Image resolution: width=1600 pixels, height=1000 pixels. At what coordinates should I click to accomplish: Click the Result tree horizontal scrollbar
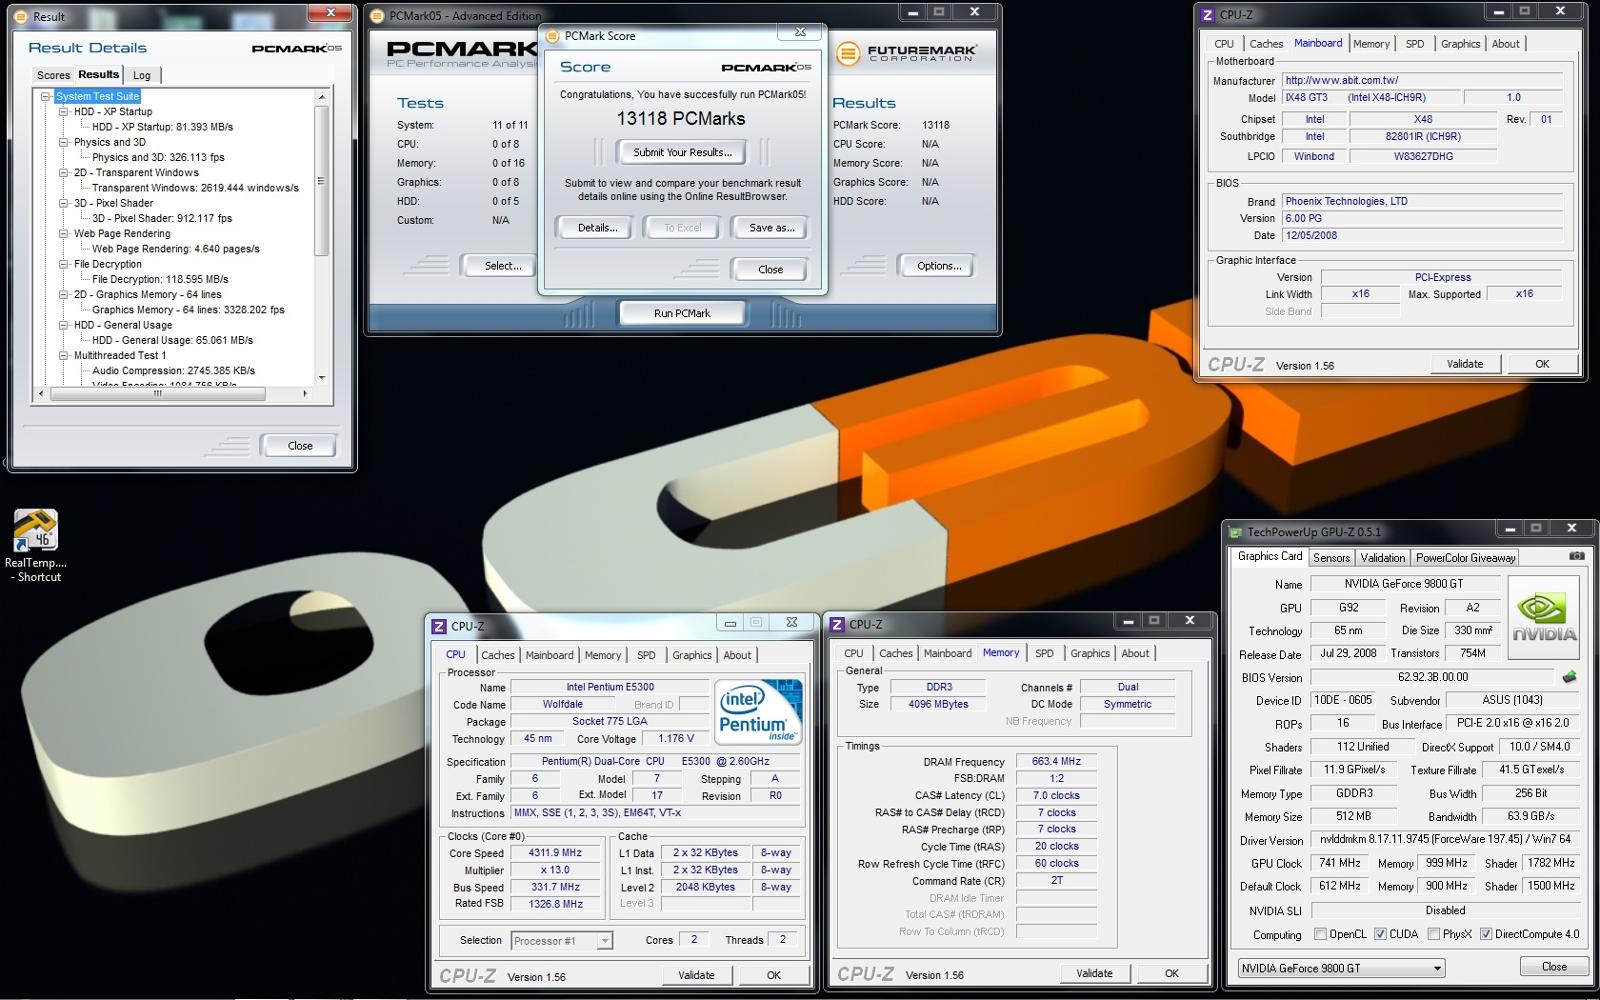pos(157,394)
